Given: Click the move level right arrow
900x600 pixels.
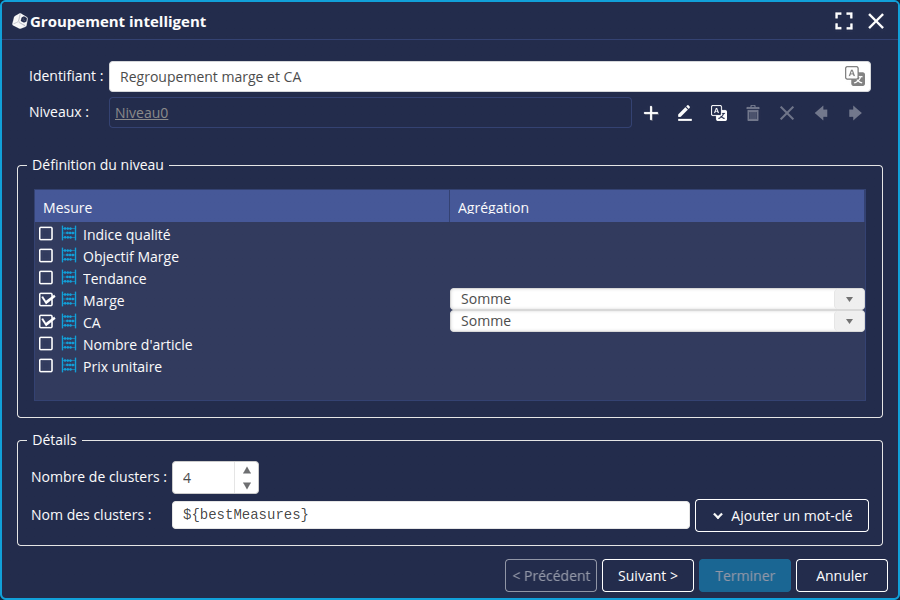Looking at the screenshot, I should (x=855, y=114).
